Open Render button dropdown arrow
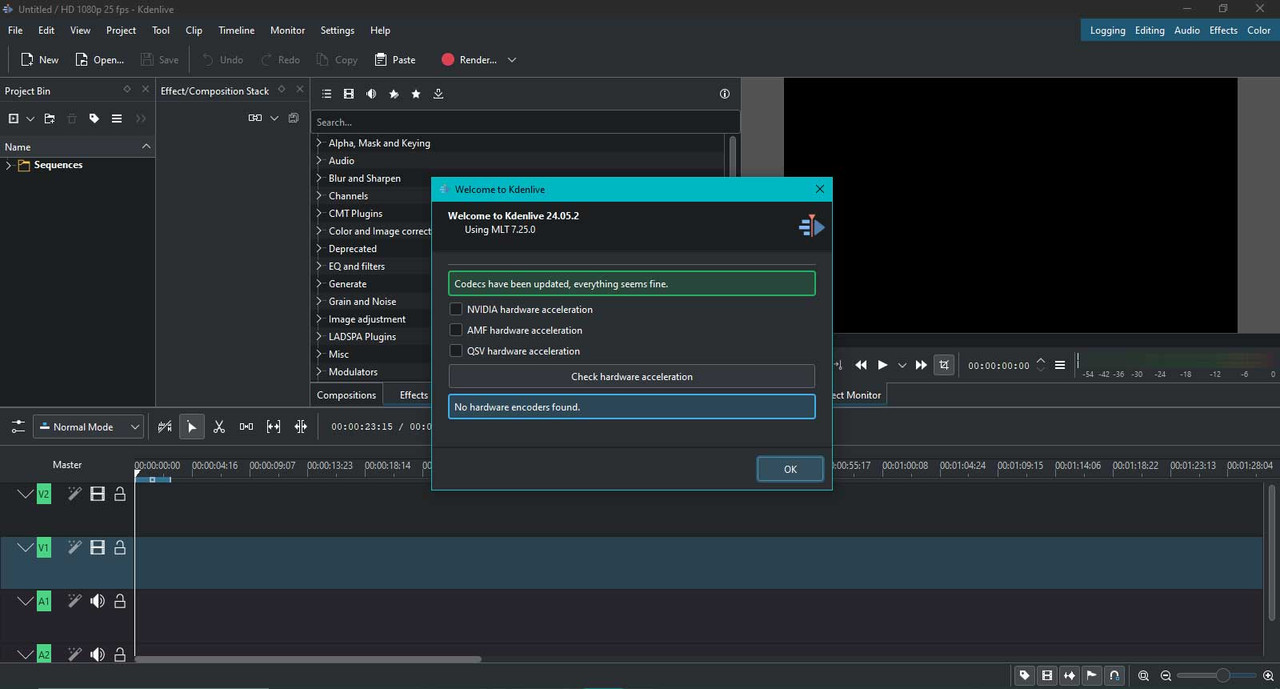 pos(512,60)
